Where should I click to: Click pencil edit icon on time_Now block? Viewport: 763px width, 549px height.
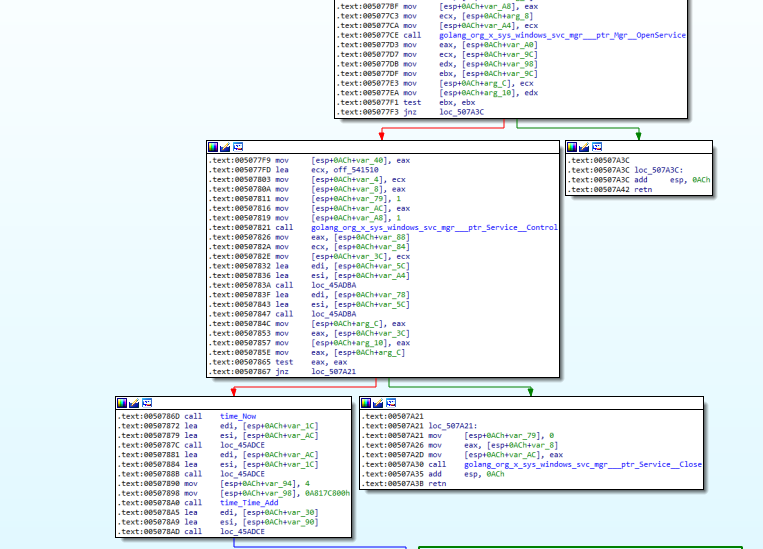pyautogui.click(x=135, y=403)
